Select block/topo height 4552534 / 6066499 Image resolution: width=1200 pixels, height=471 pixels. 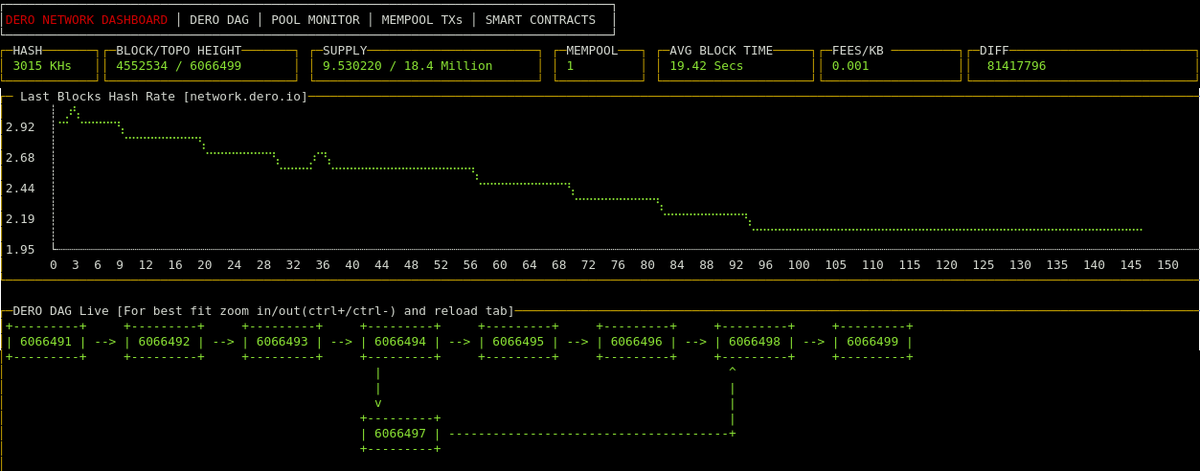click(179, 66)
